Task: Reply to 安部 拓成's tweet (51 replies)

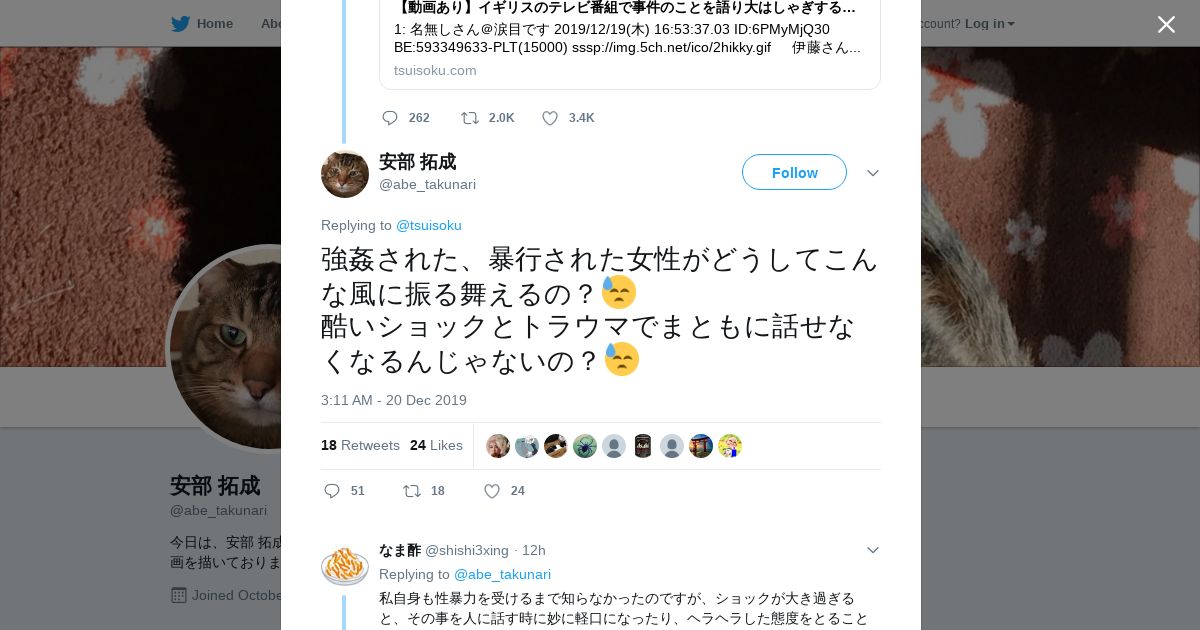Action: (x=333, y=491)
